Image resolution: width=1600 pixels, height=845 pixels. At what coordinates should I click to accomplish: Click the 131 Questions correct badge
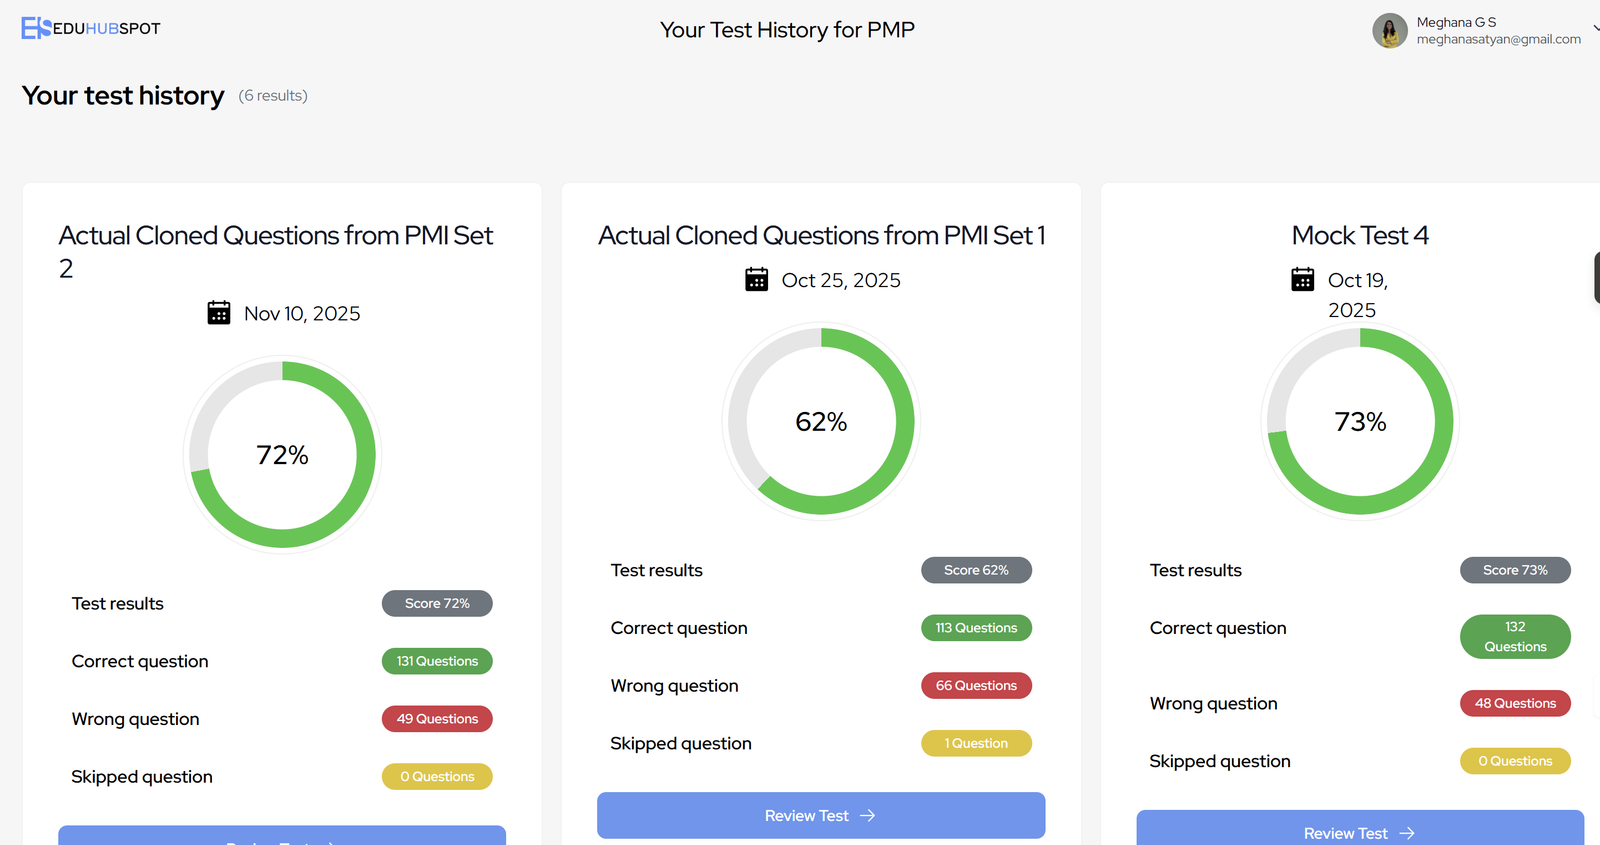pos(437,661)
